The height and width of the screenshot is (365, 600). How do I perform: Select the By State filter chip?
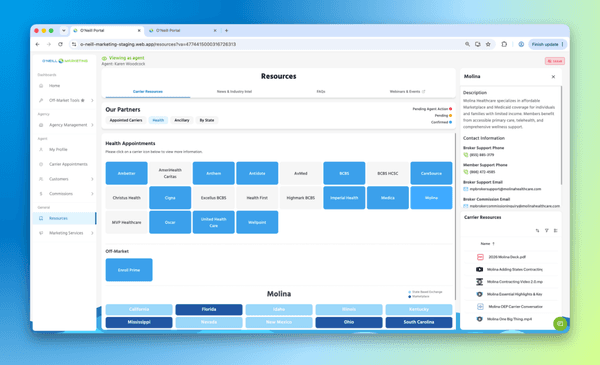pos(207,120)
